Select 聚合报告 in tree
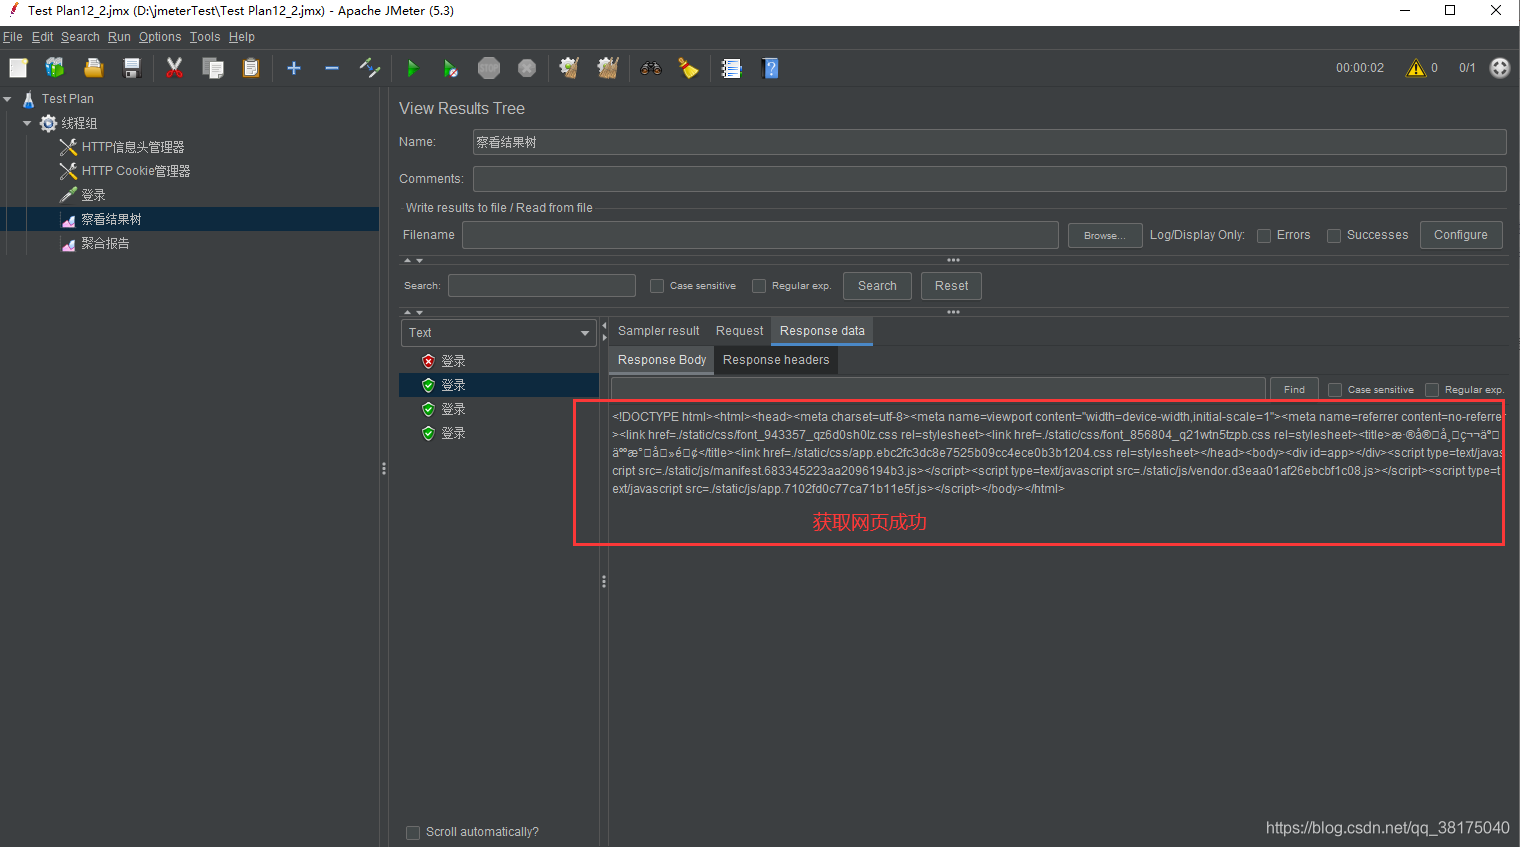Viewport: 1520px width, 847px height. point(105,243)
